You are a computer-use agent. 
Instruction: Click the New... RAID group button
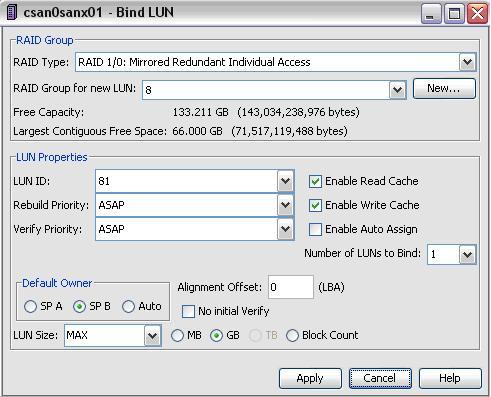coord(444,88)
